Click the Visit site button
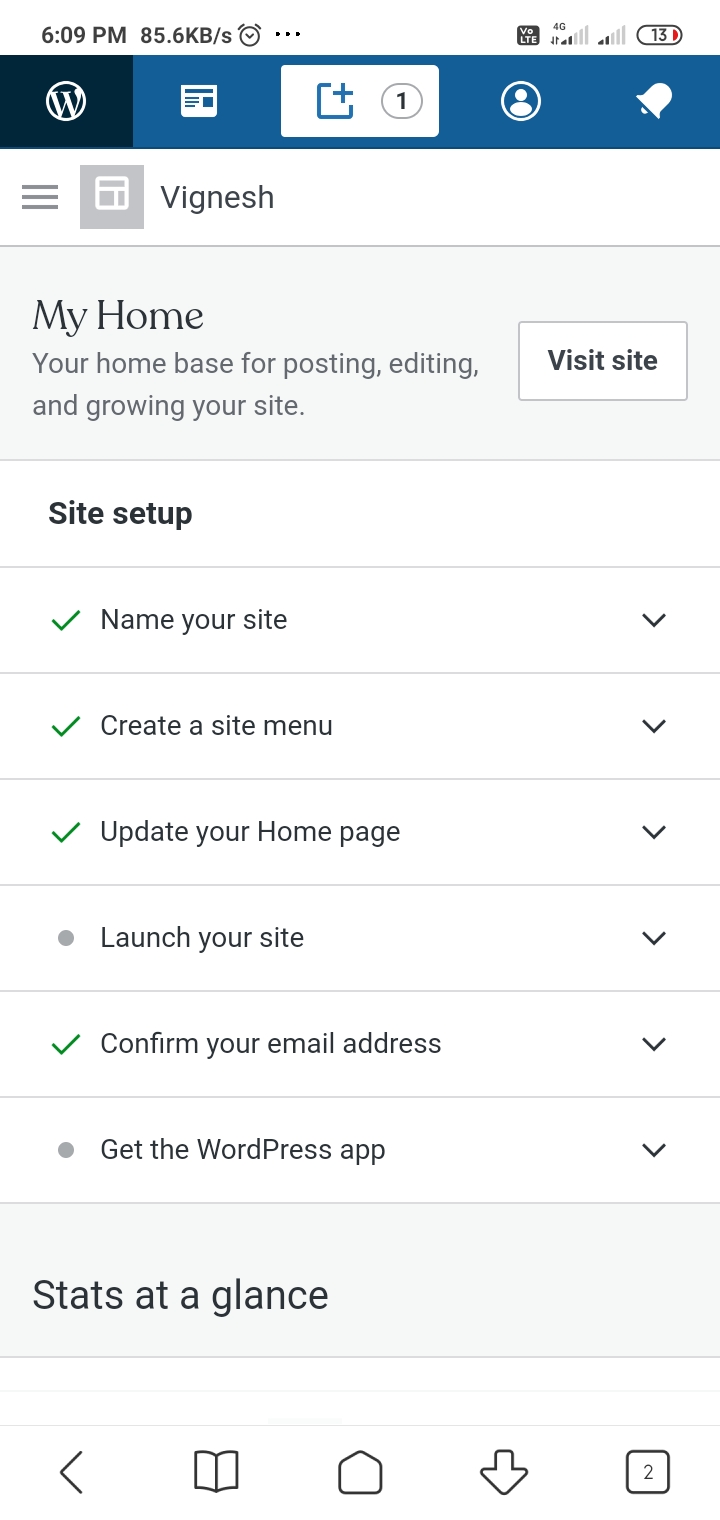Image resolution: width=720 pixels, height=1520 pixels. tap(602, 361)
